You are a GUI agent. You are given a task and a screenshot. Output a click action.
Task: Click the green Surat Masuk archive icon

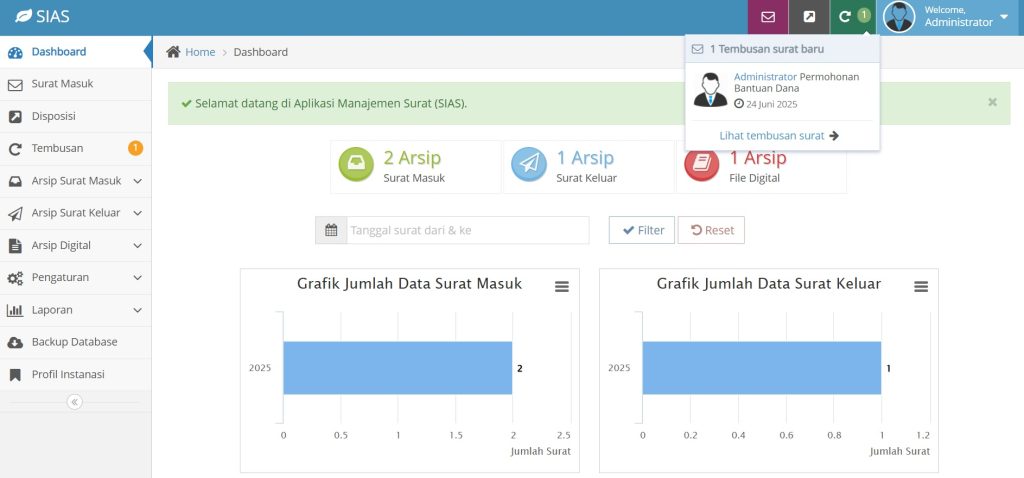pos(356,164)
